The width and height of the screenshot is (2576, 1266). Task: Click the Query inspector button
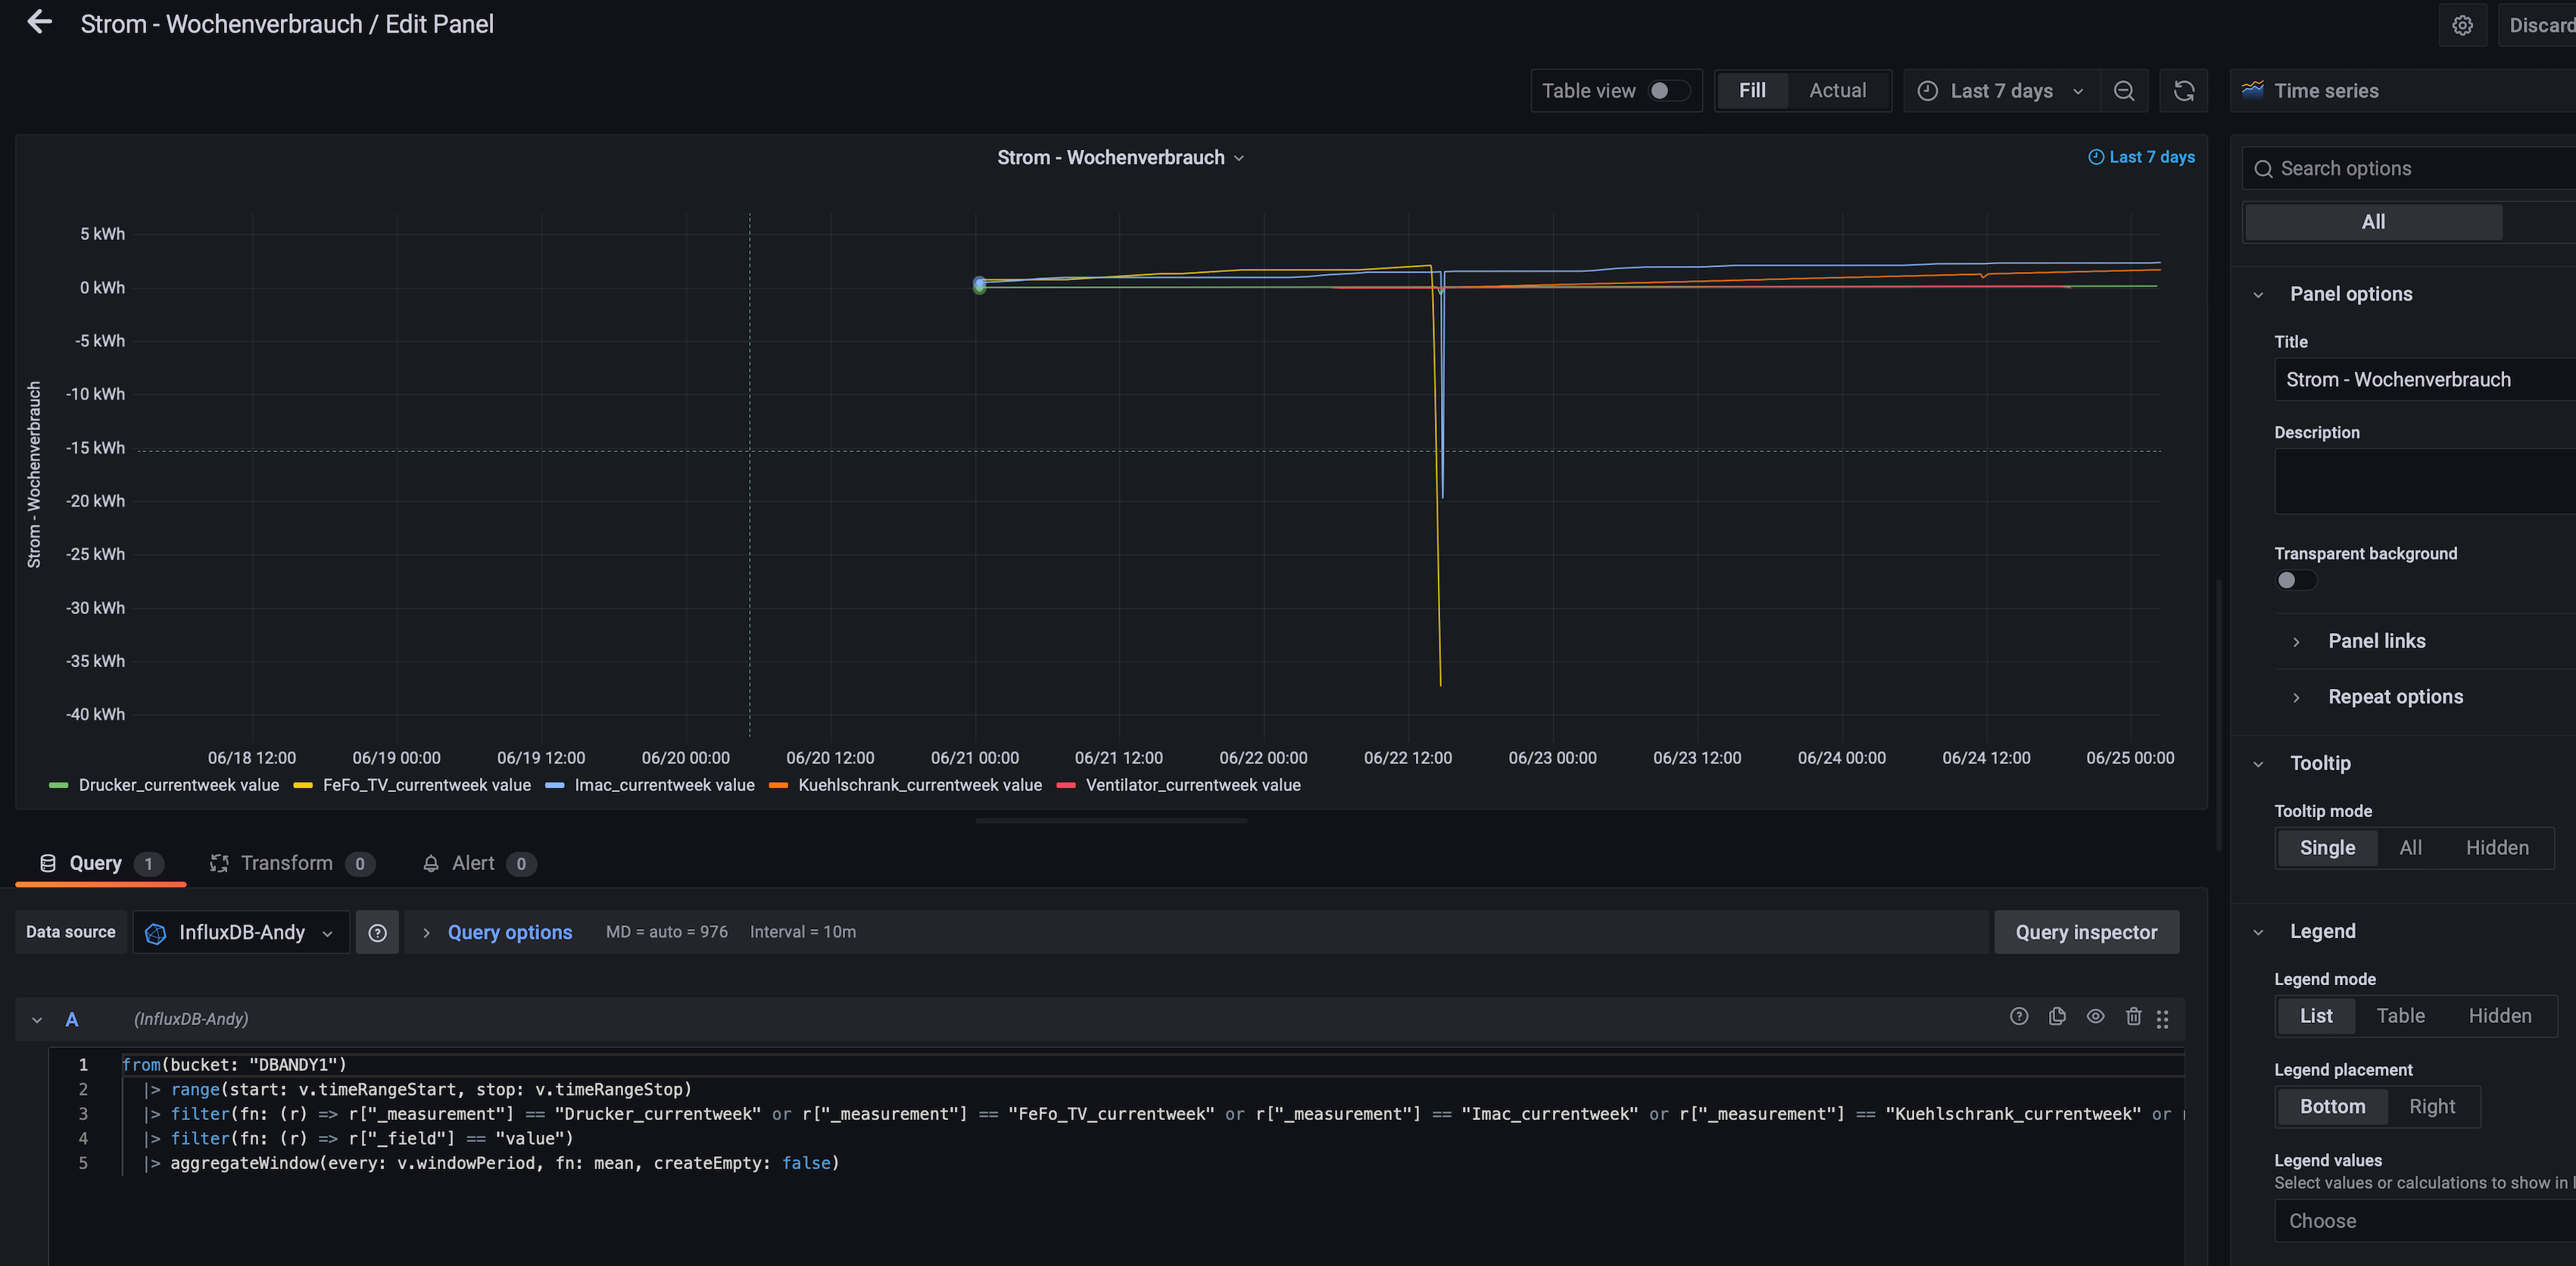pyautogui.click(x=2085, y=932)
